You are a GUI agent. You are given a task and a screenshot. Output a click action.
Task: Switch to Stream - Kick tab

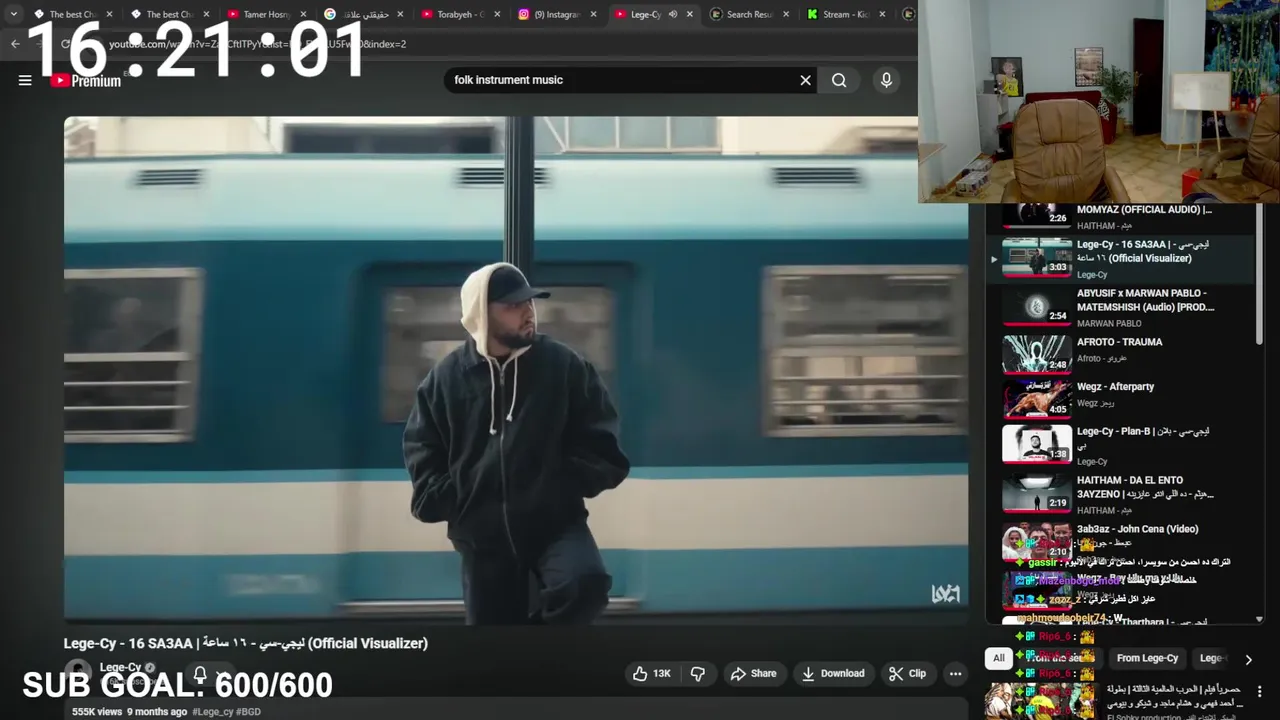845,14
